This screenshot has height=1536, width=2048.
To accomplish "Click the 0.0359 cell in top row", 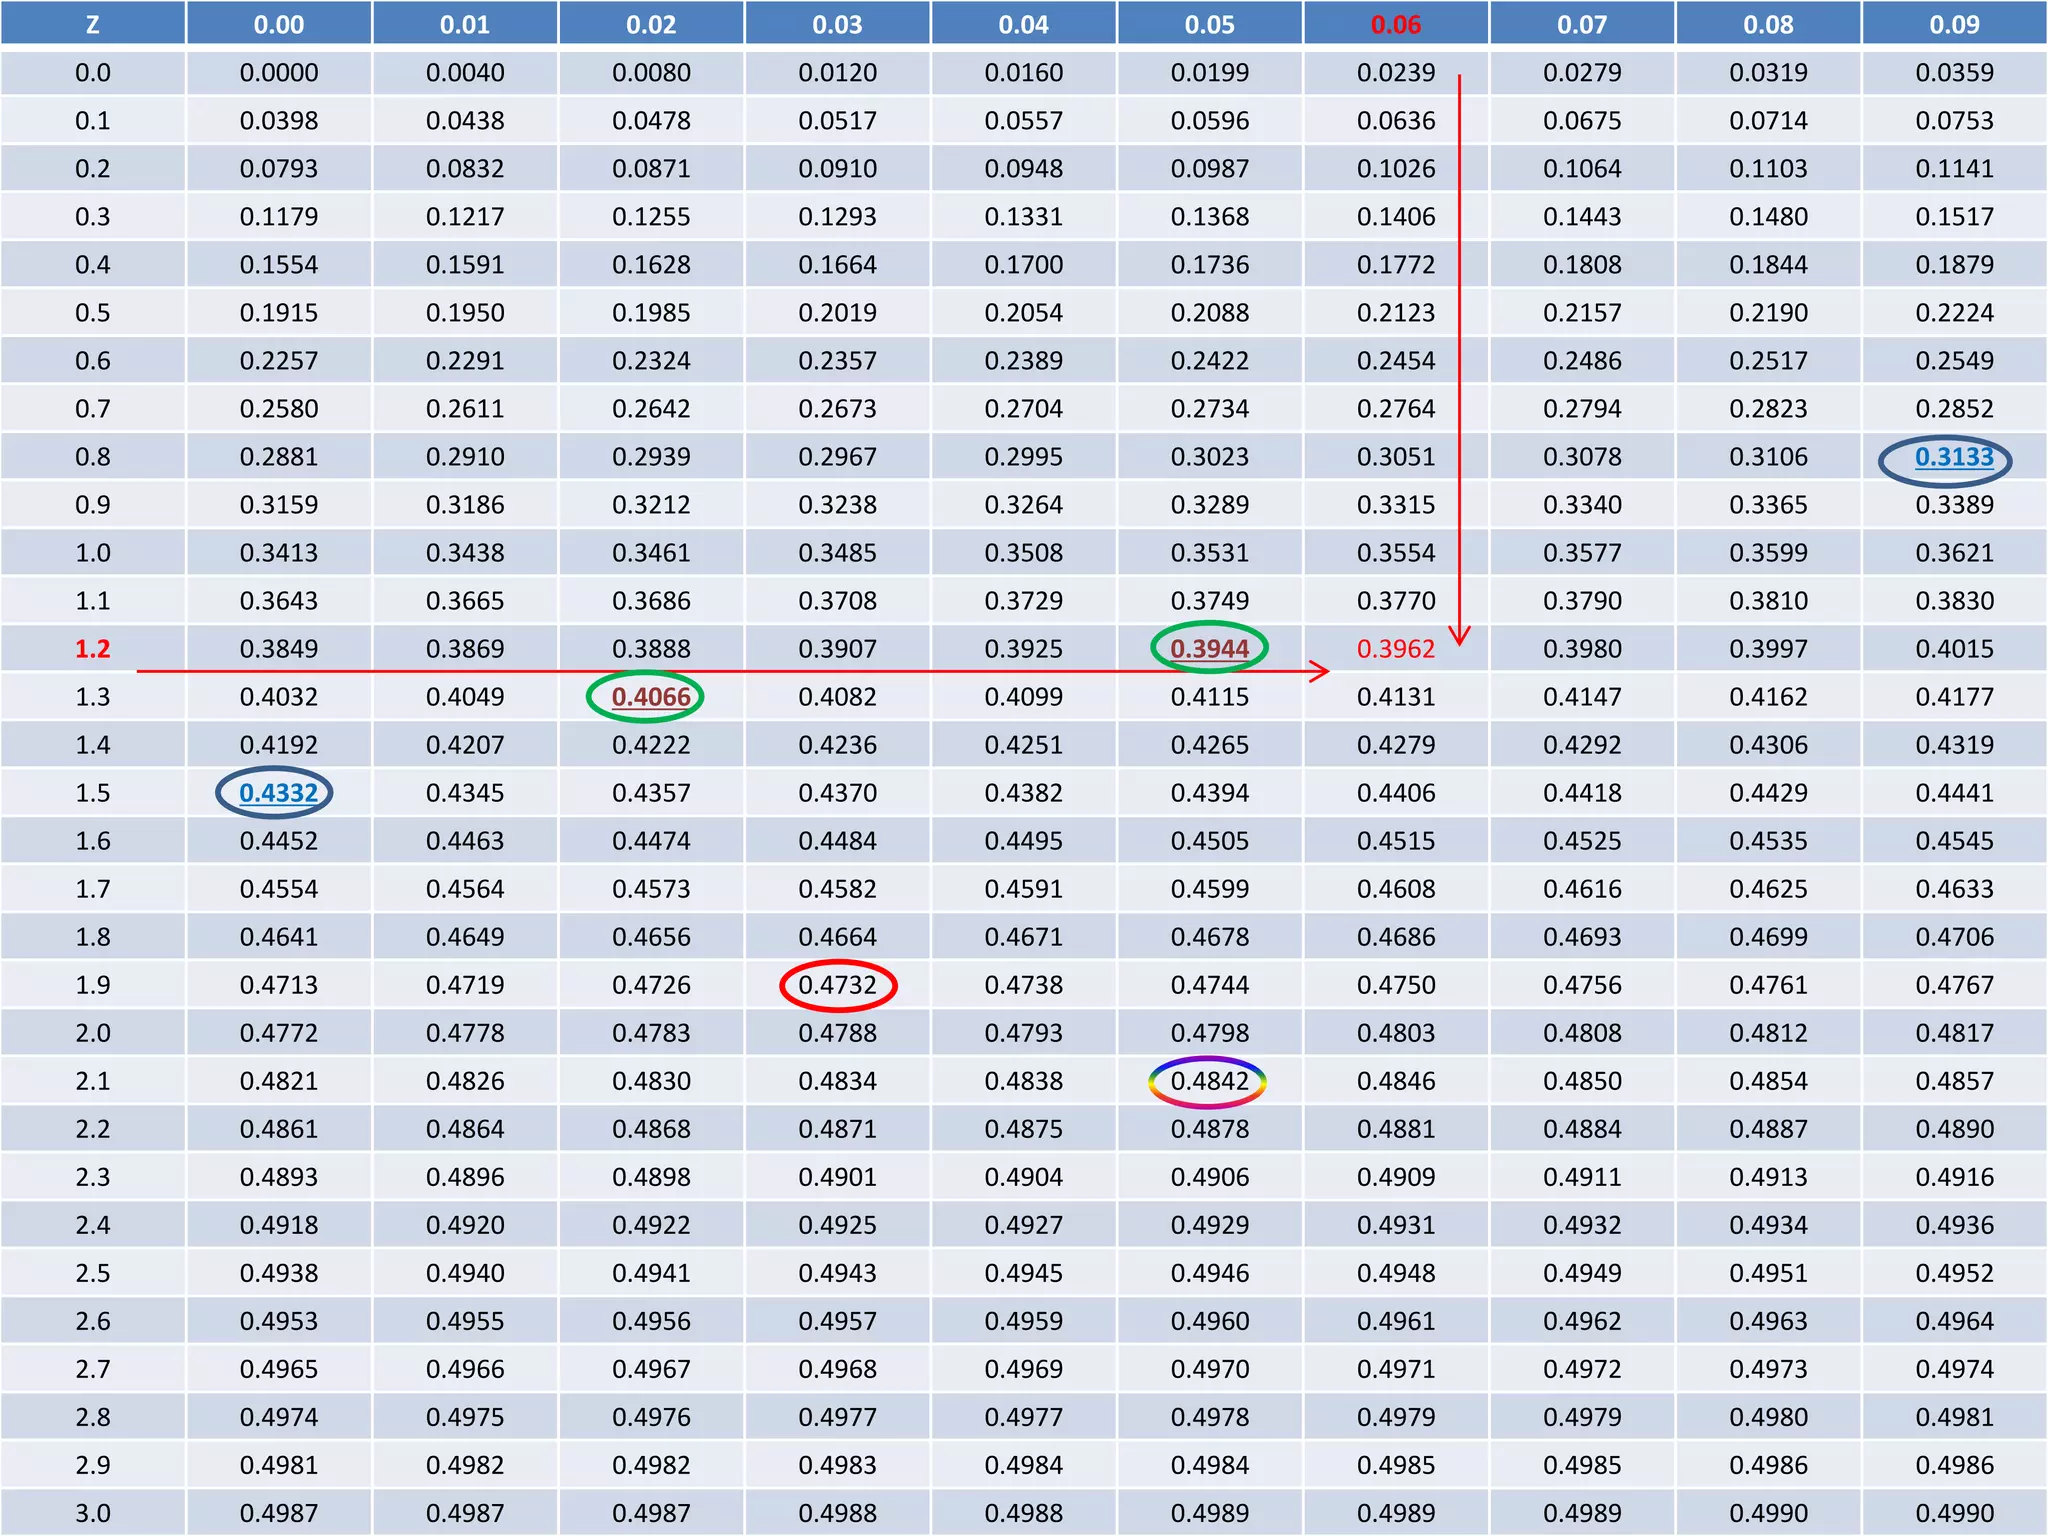I will pyautogui.click(x=1954, y=72).
